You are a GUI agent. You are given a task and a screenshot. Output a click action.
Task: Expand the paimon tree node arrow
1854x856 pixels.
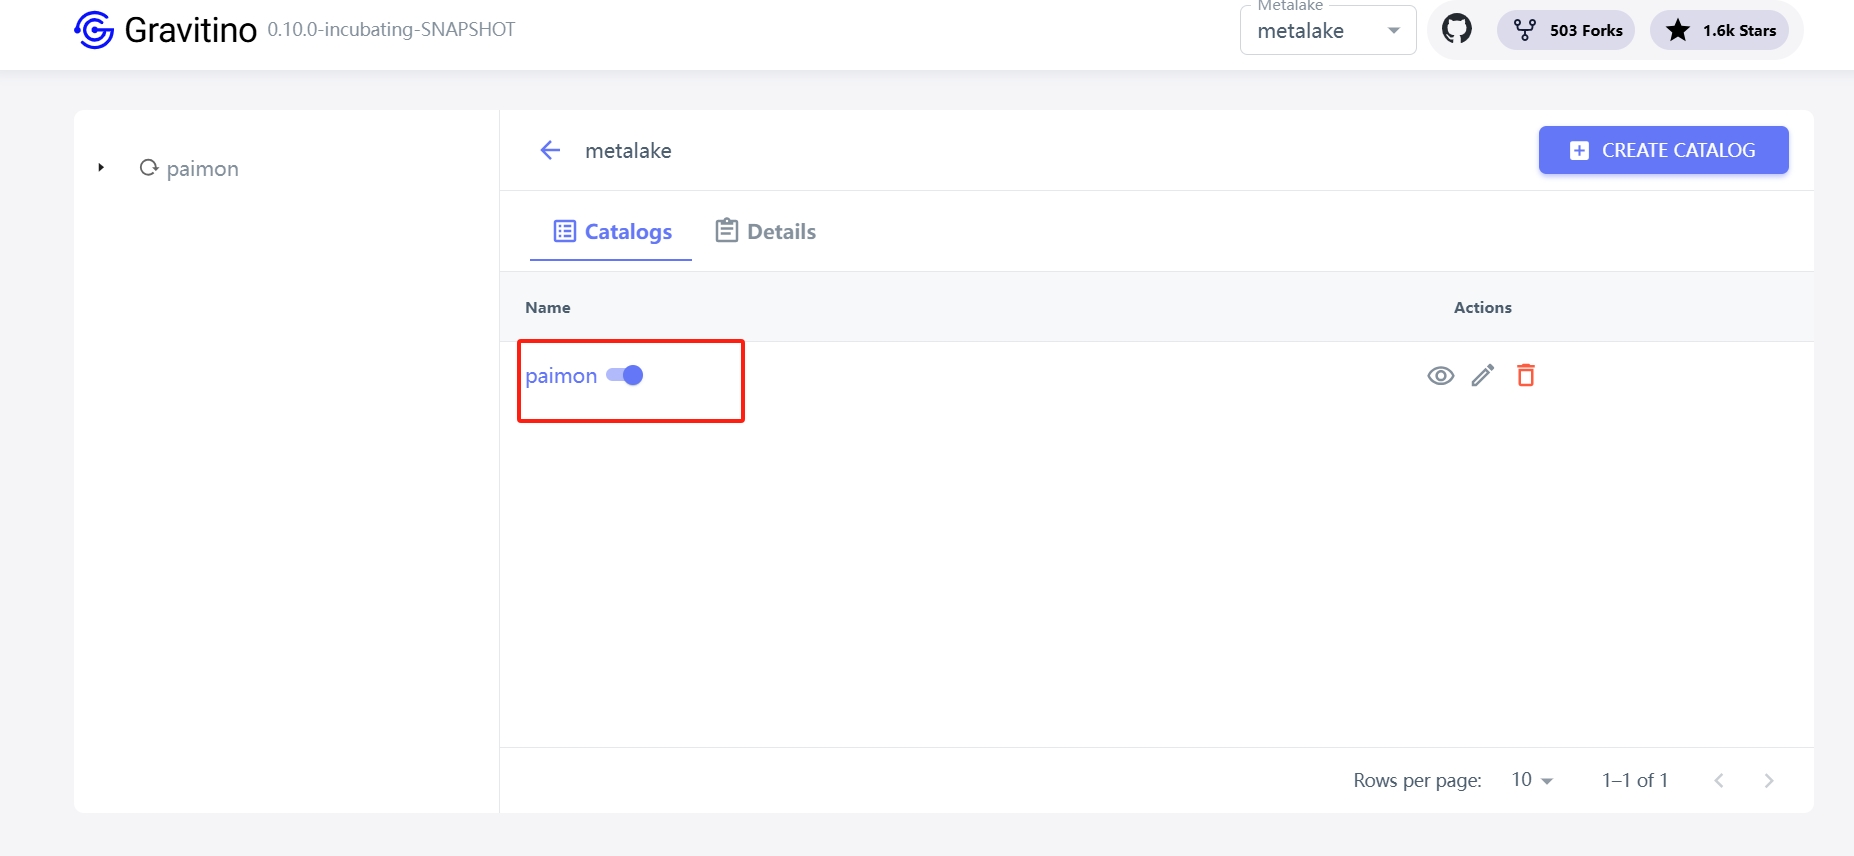[101, 167]
